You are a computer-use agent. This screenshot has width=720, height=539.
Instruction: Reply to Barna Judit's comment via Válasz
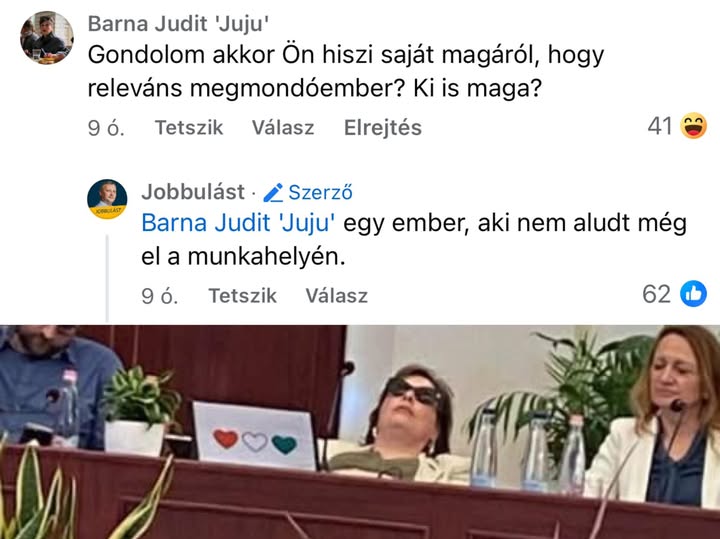pyautogui.click(x=283, y=127)
